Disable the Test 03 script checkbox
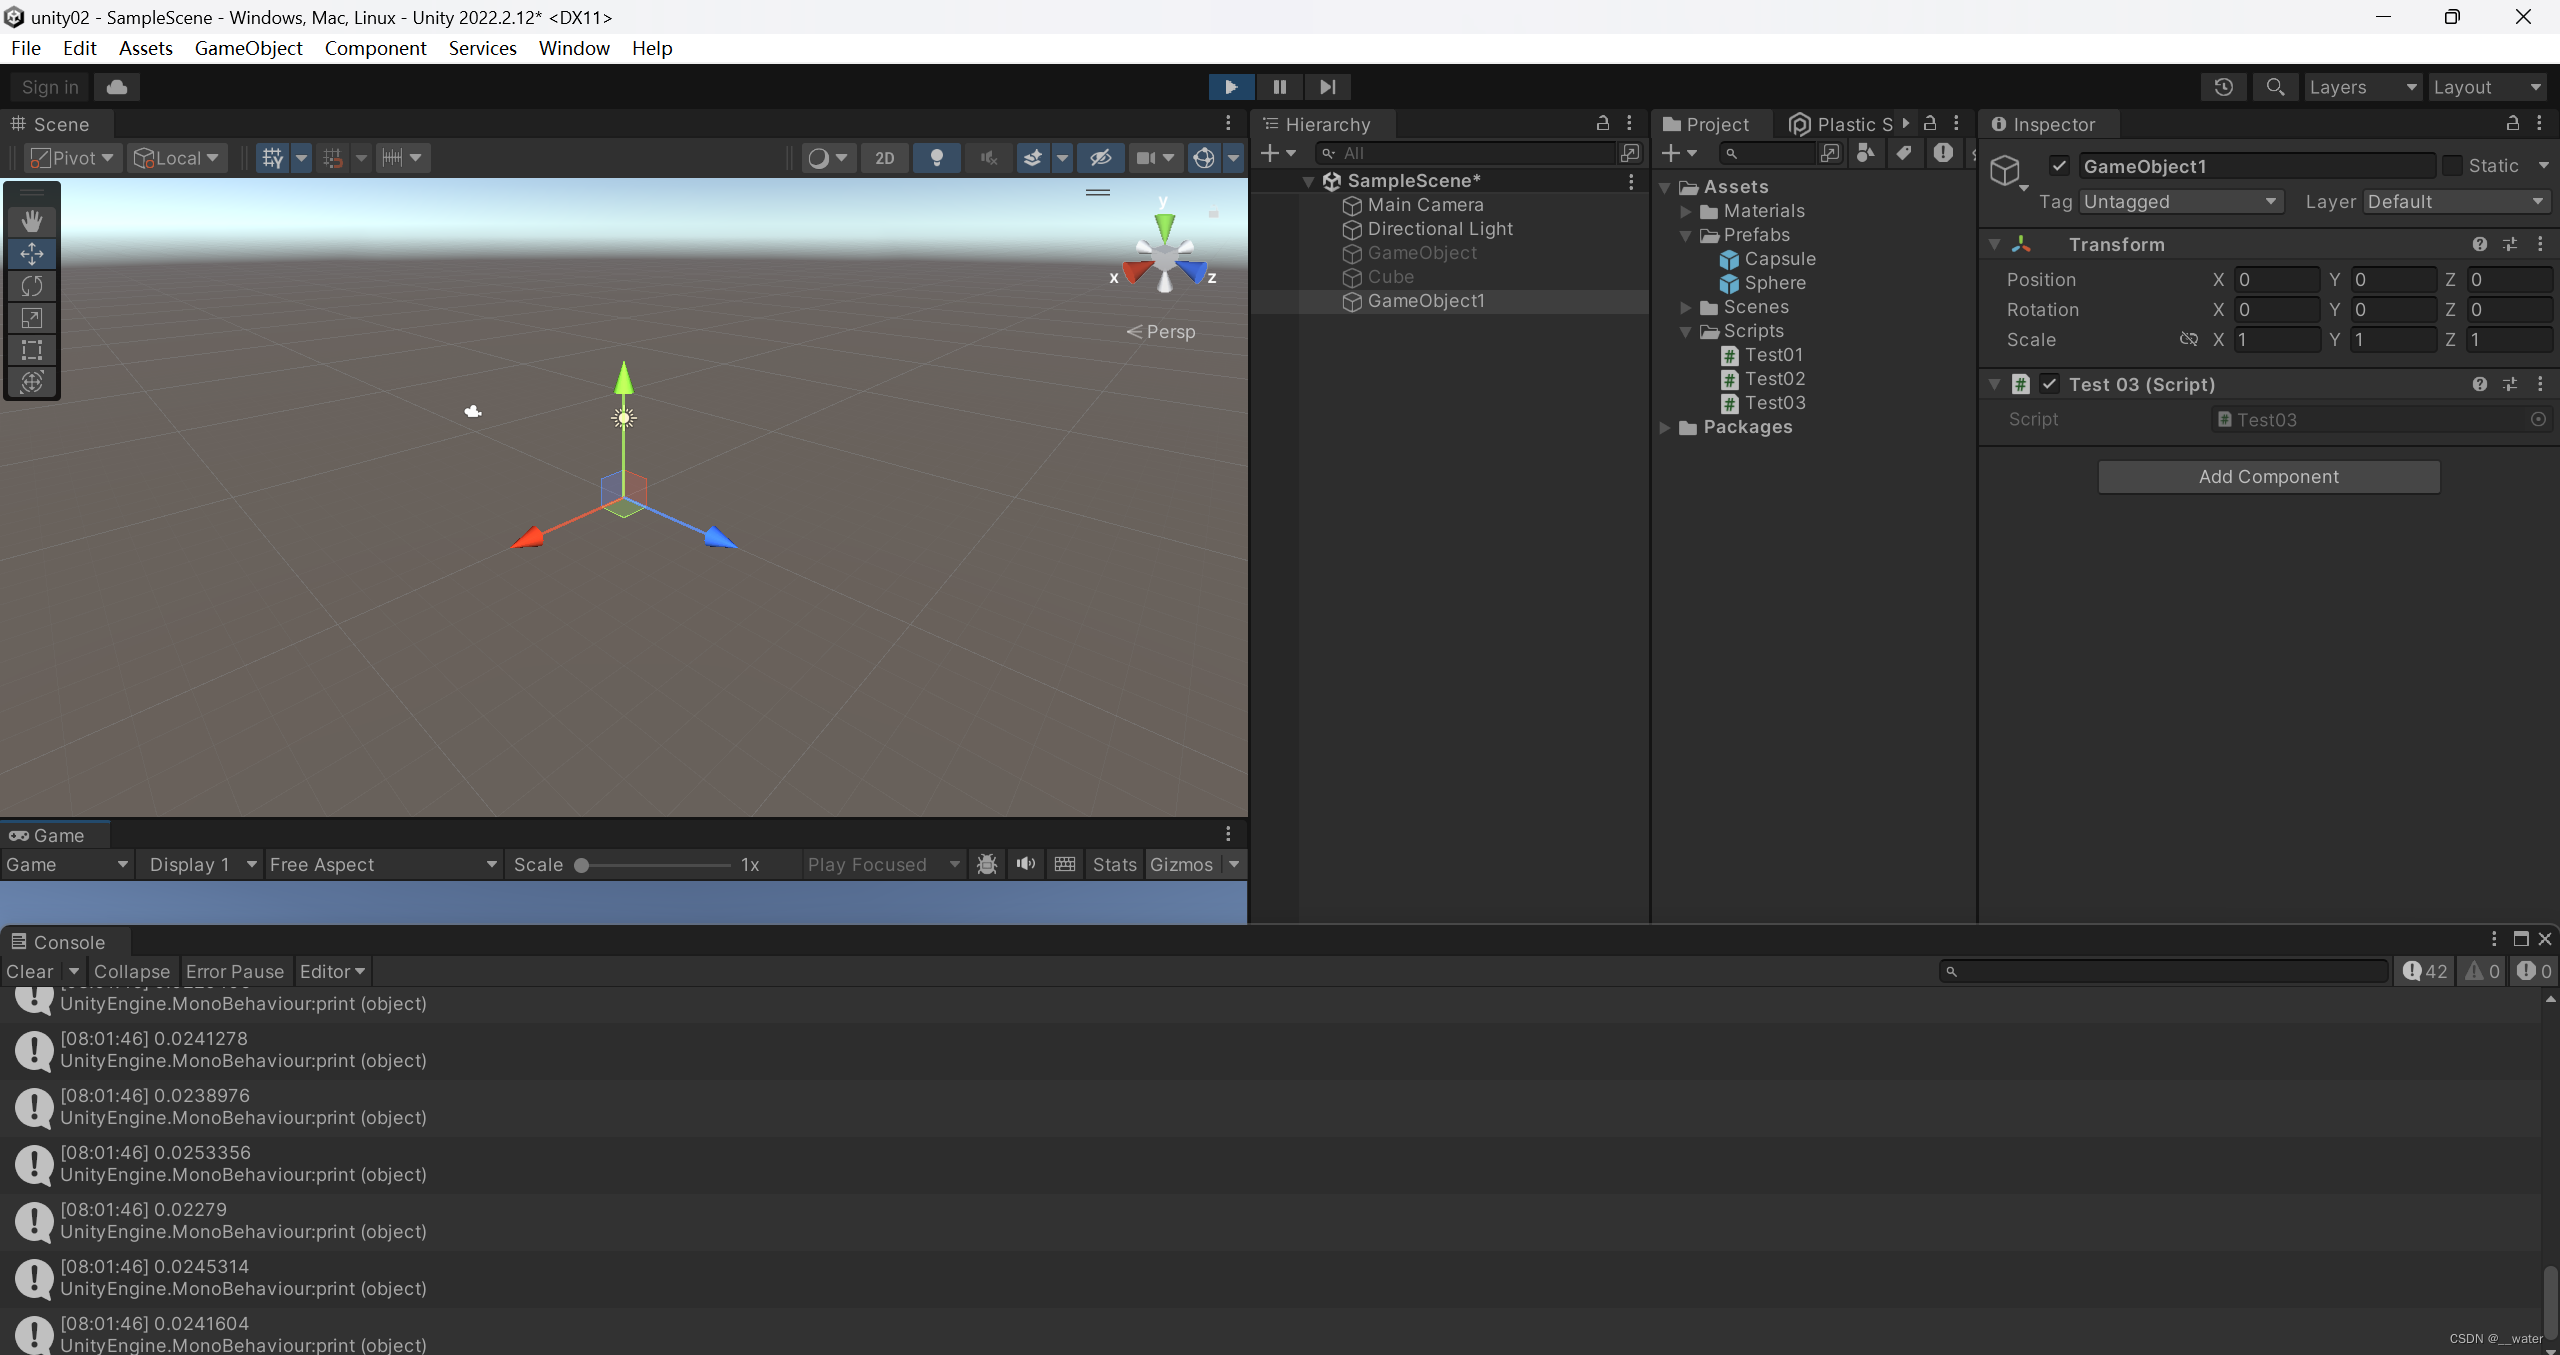 pyautogui.click(x=2048, y=384)
